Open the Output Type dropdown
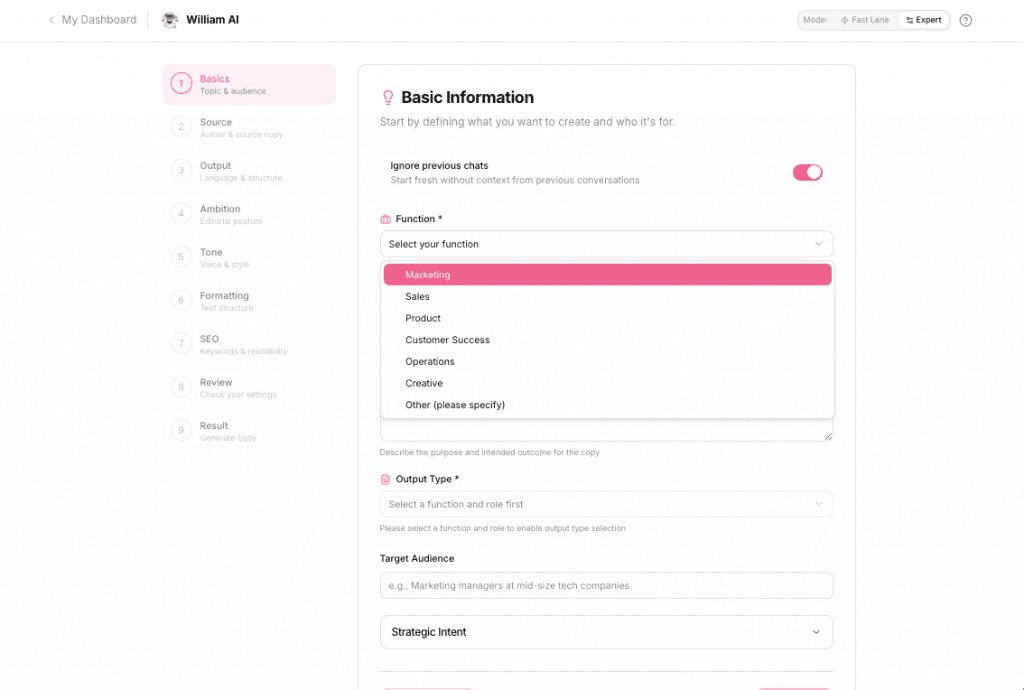The height and width of the screenshot is (690, 1024). point(606,504)
